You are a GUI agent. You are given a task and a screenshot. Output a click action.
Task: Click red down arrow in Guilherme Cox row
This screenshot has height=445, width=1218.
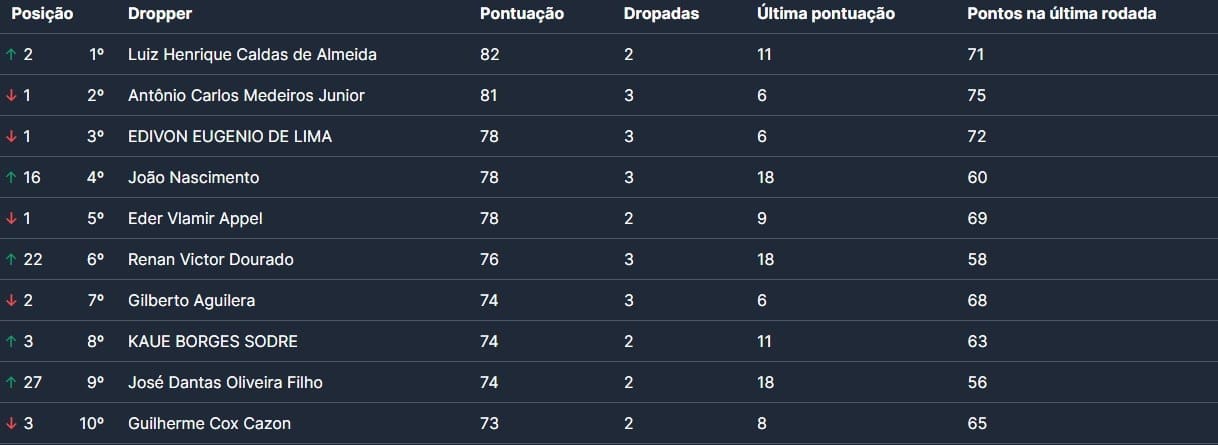coord(11,423)
